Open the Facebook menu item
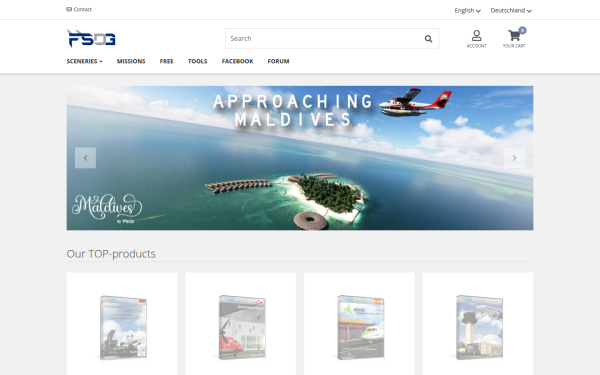600x375 pixels. coord(237,61)
